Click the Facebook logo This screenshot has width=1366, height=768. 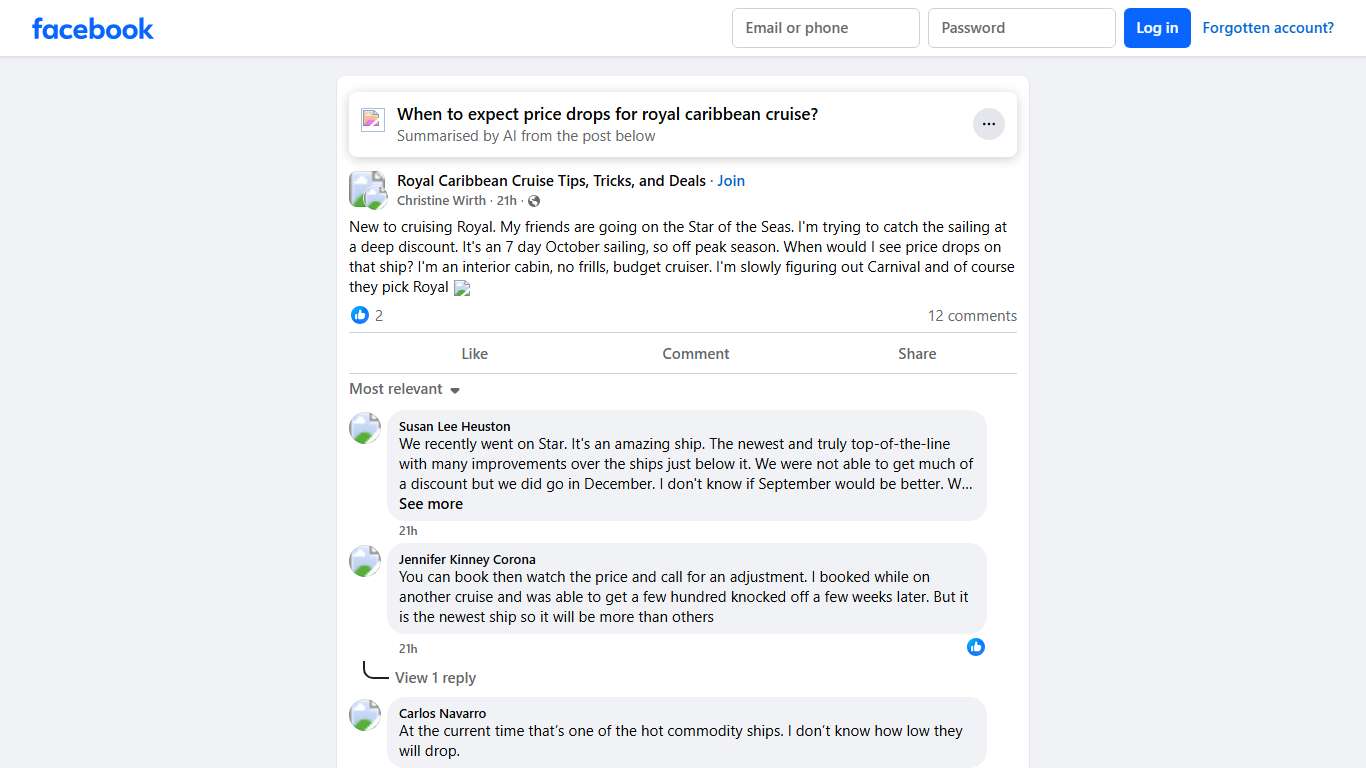coord(93,28)
